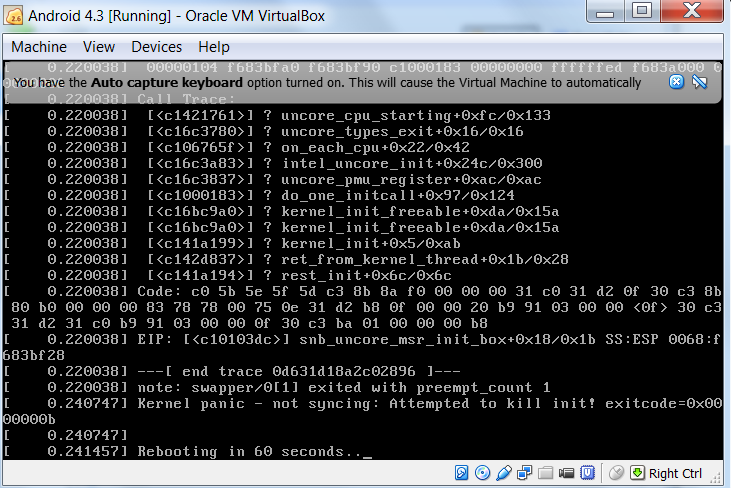The image size is (731, 488).
Task: Maximize the VirtualBox window
Action: pyautogui.click(x=640, y=12)
